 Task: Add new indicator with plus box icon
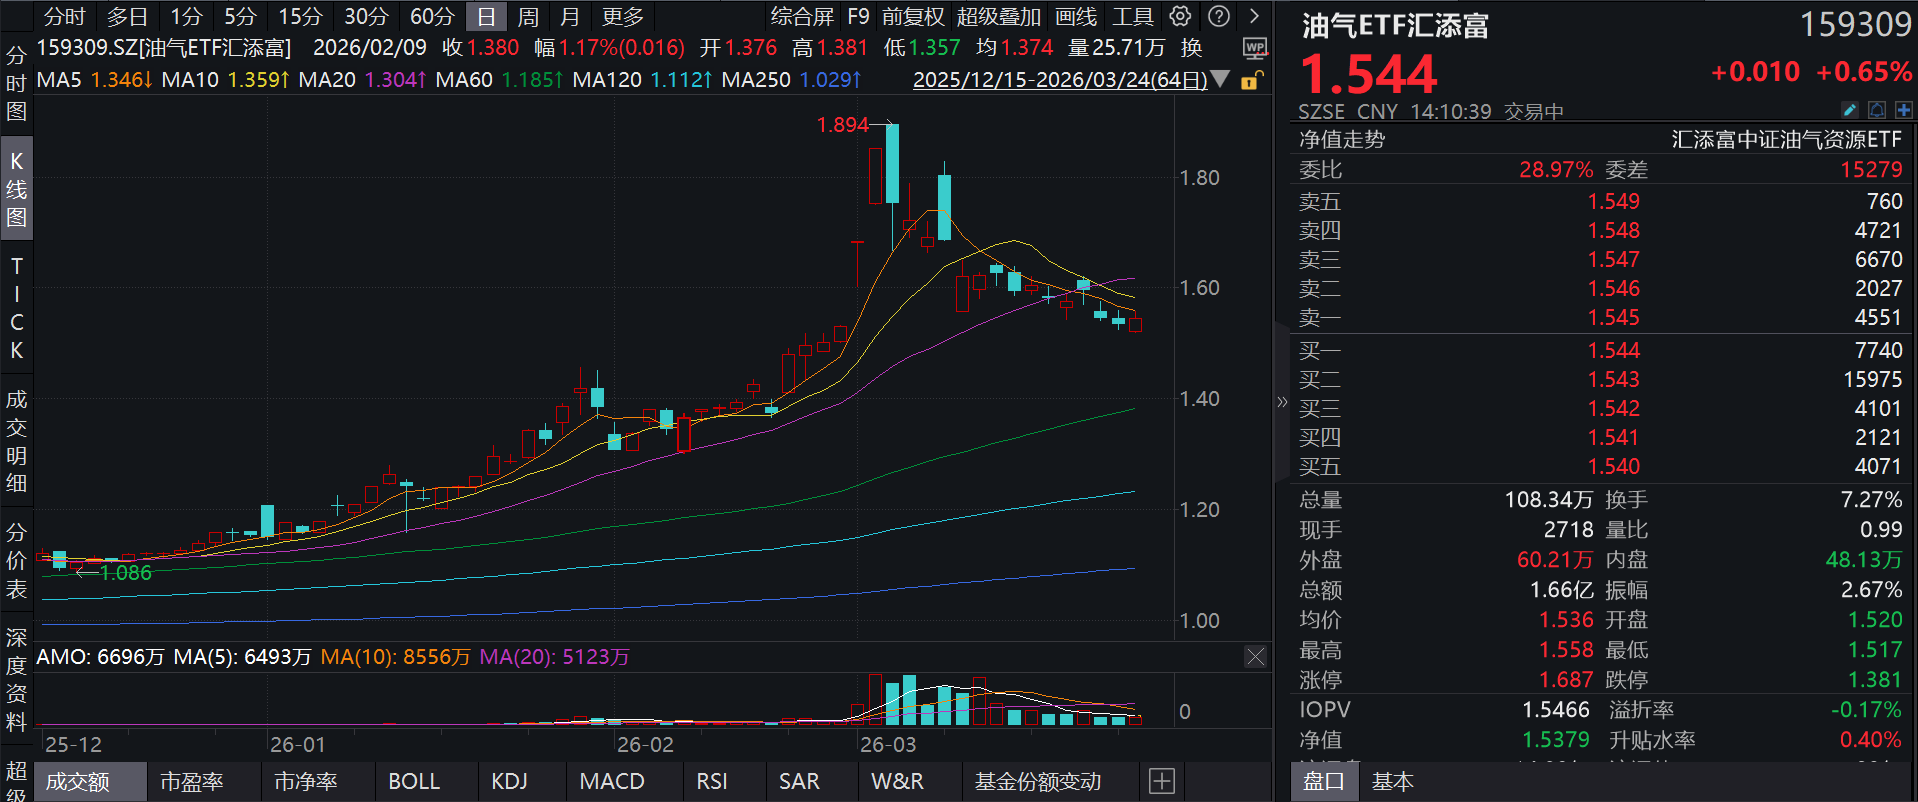[1161, 781]
